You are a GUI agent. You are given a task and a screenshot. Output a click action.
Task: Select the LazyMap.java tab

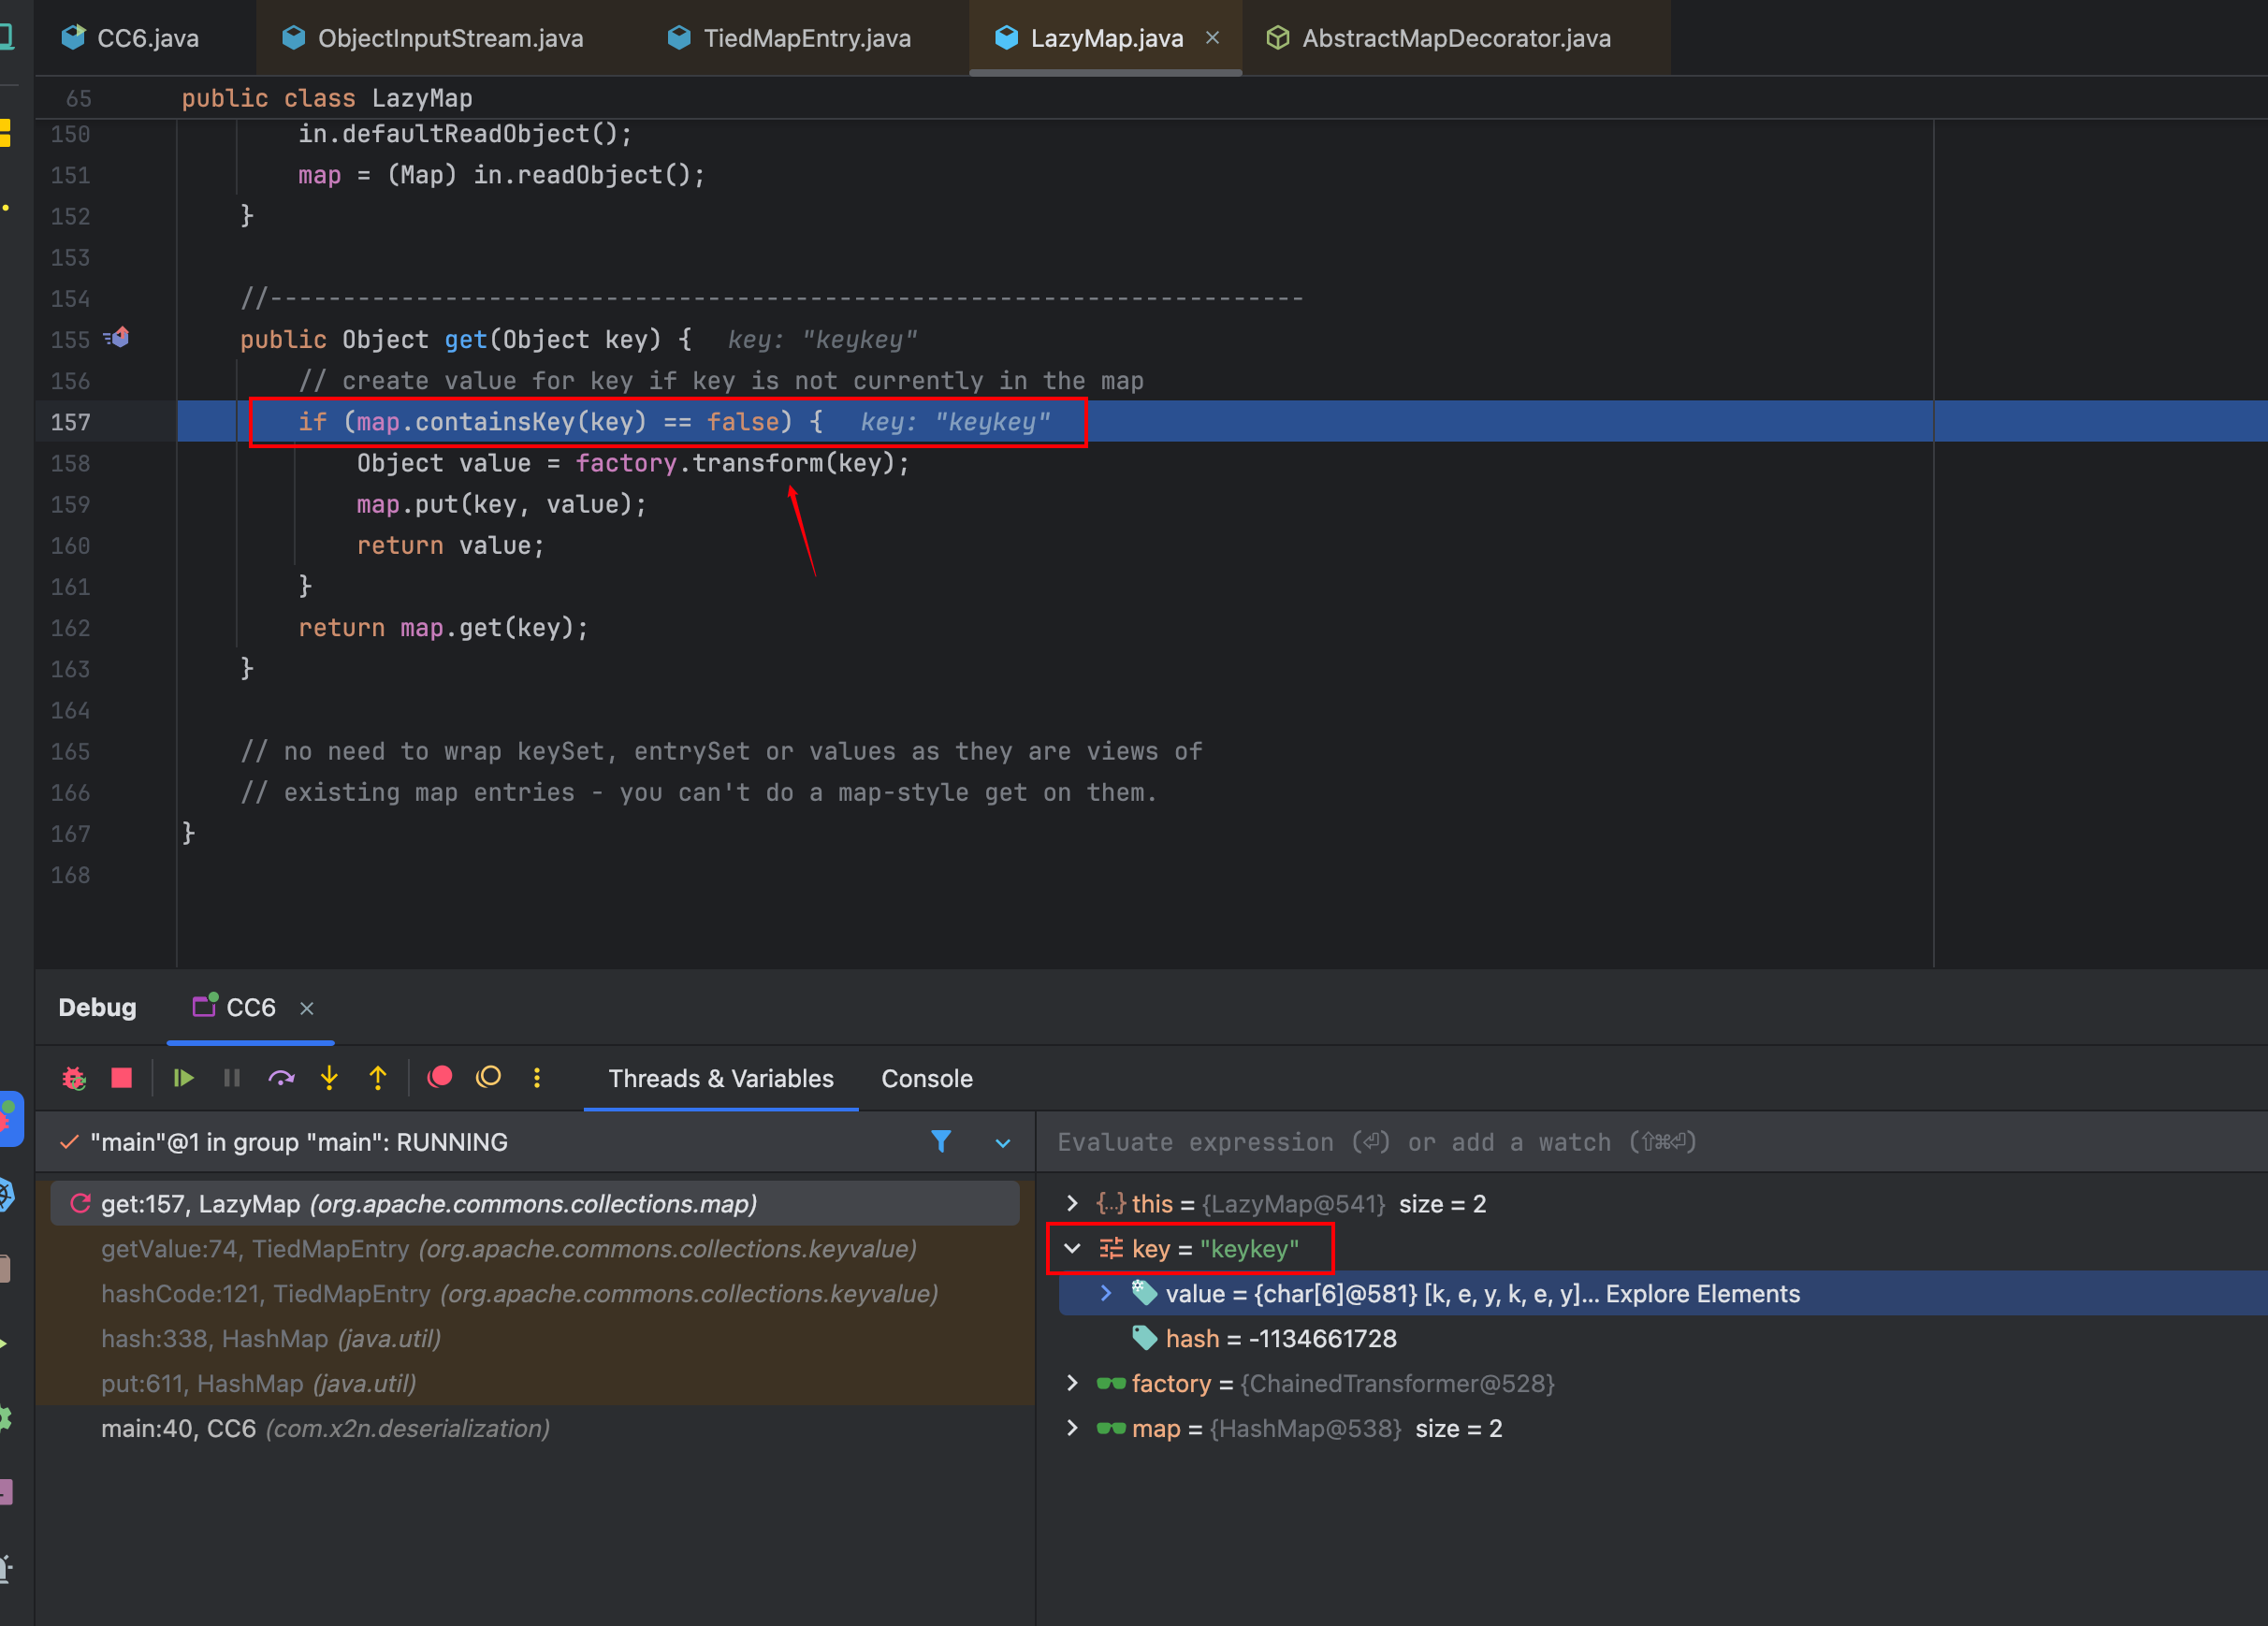[x=1106, y=38]
